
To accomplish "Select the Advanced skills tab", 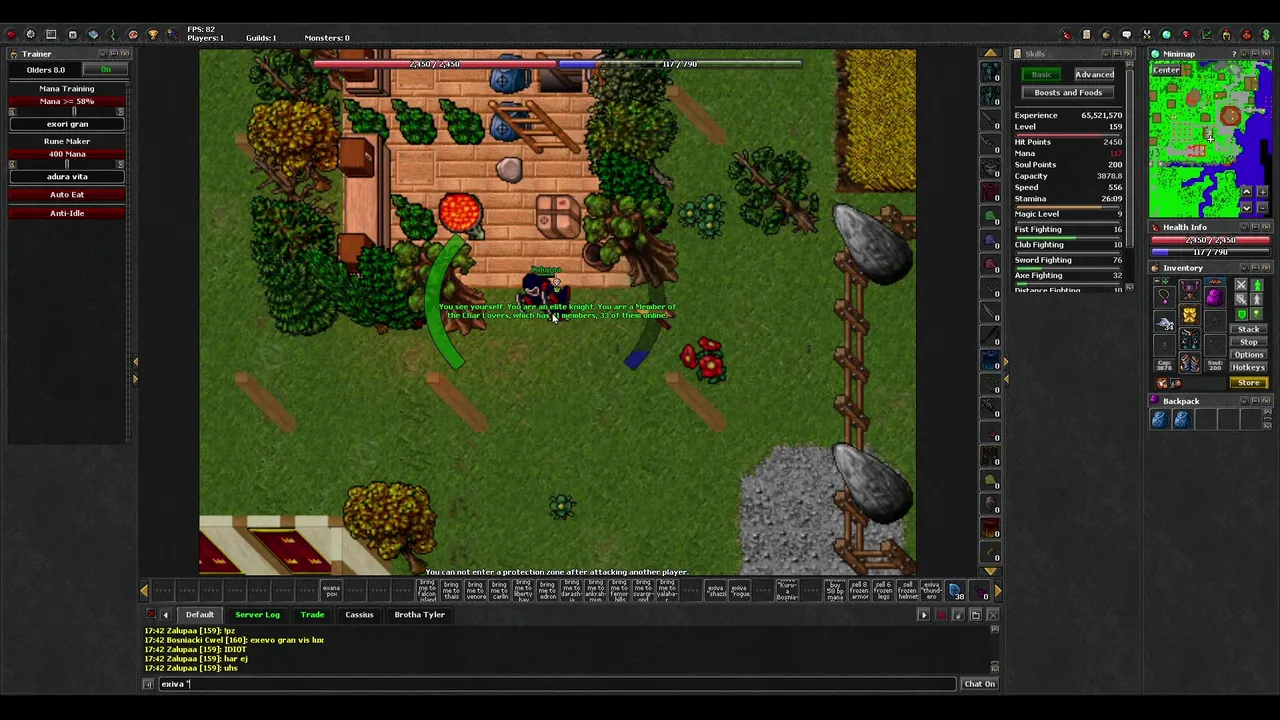I will point(1094,74).
